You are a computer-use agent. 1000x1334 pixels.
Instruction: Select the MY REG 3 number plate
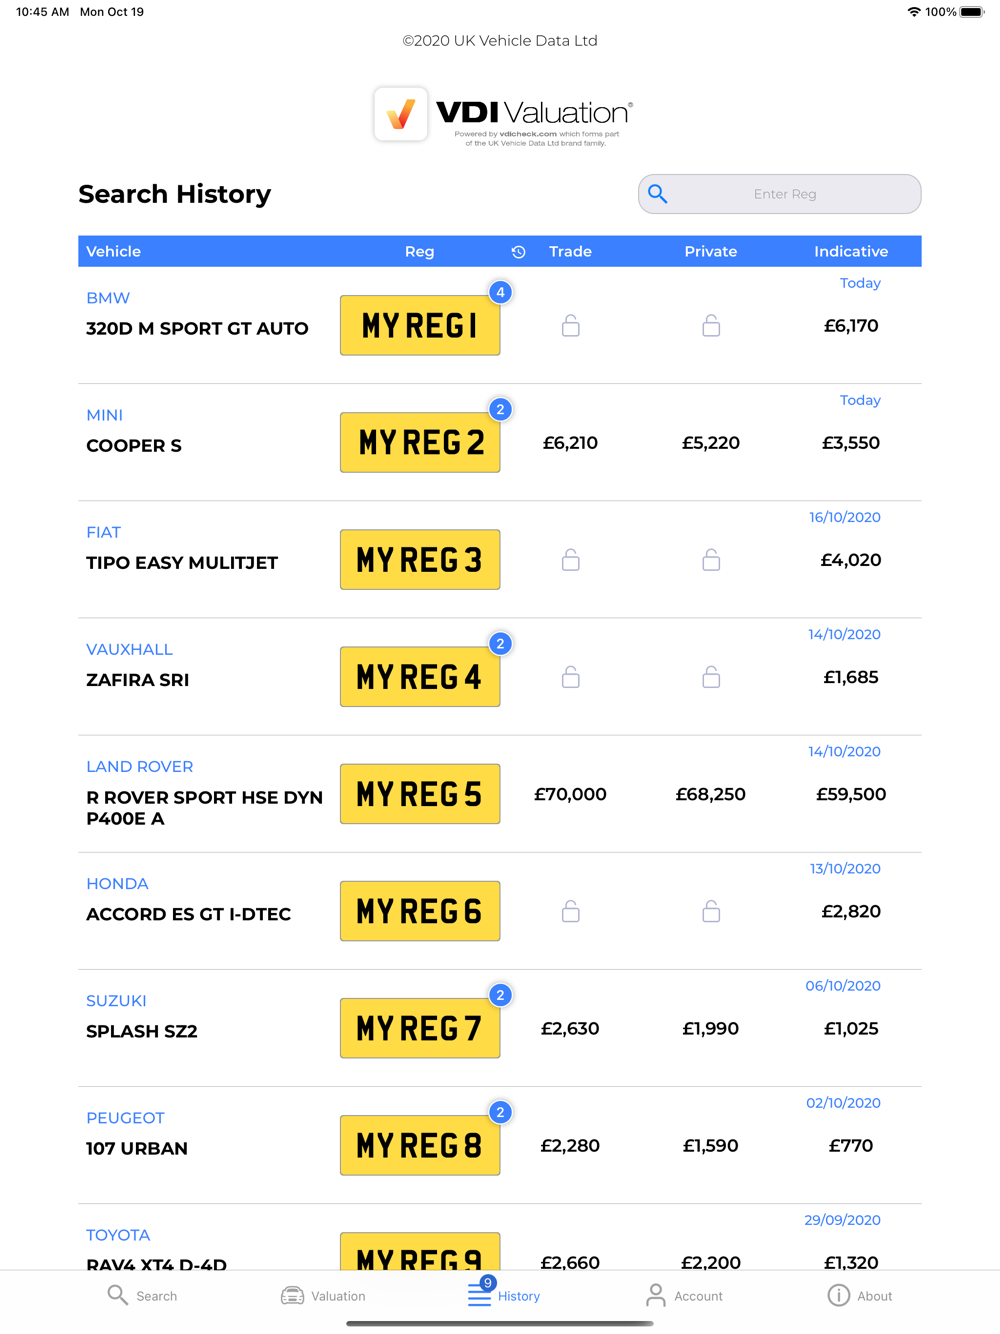[x=420, y=559]
